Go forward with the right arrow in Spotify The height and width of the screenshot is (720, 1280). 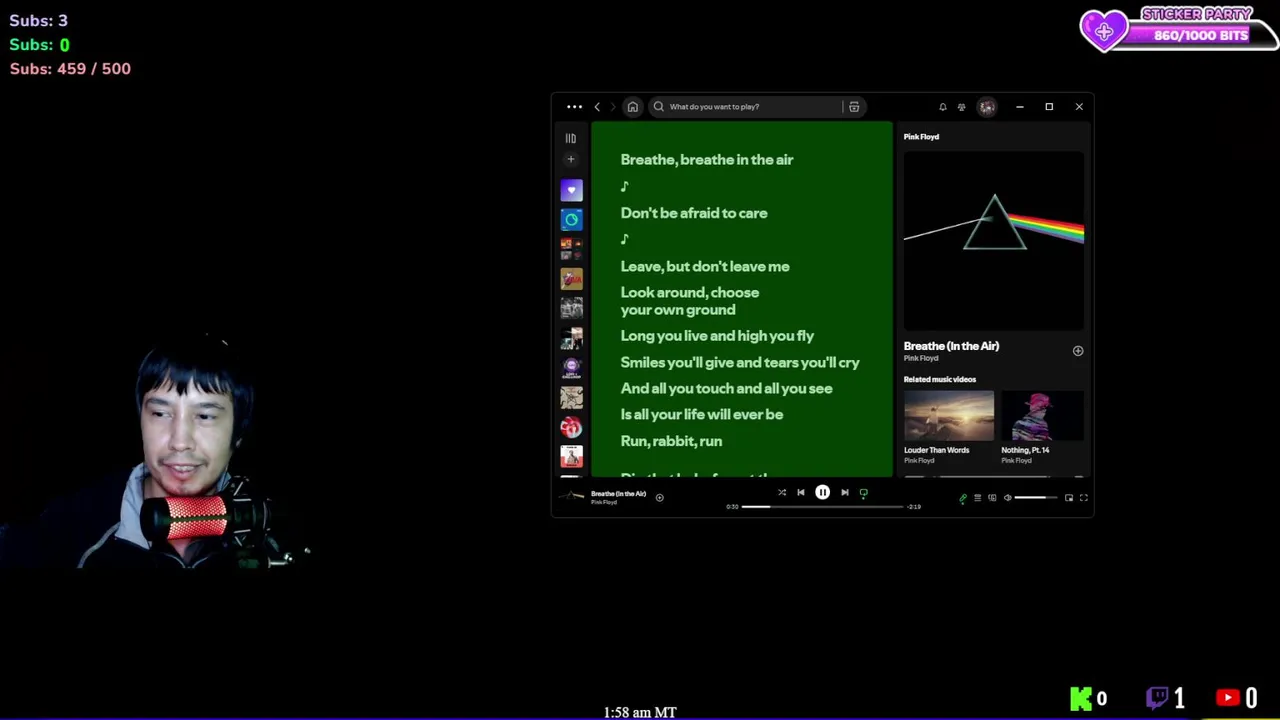coord(613,107)
